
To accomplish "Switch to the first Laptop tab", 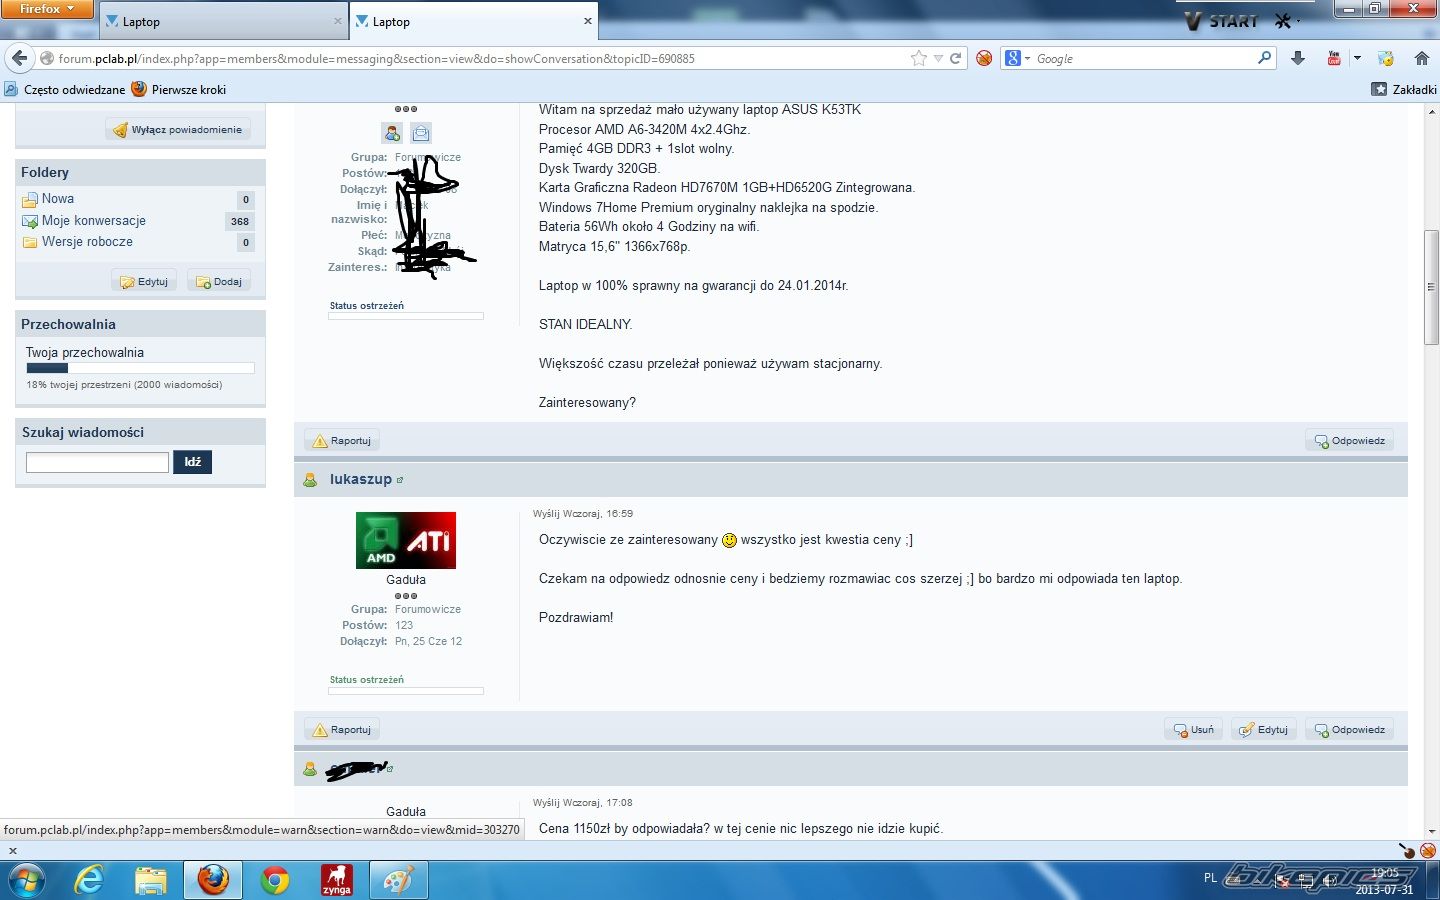I will (222, 21).
